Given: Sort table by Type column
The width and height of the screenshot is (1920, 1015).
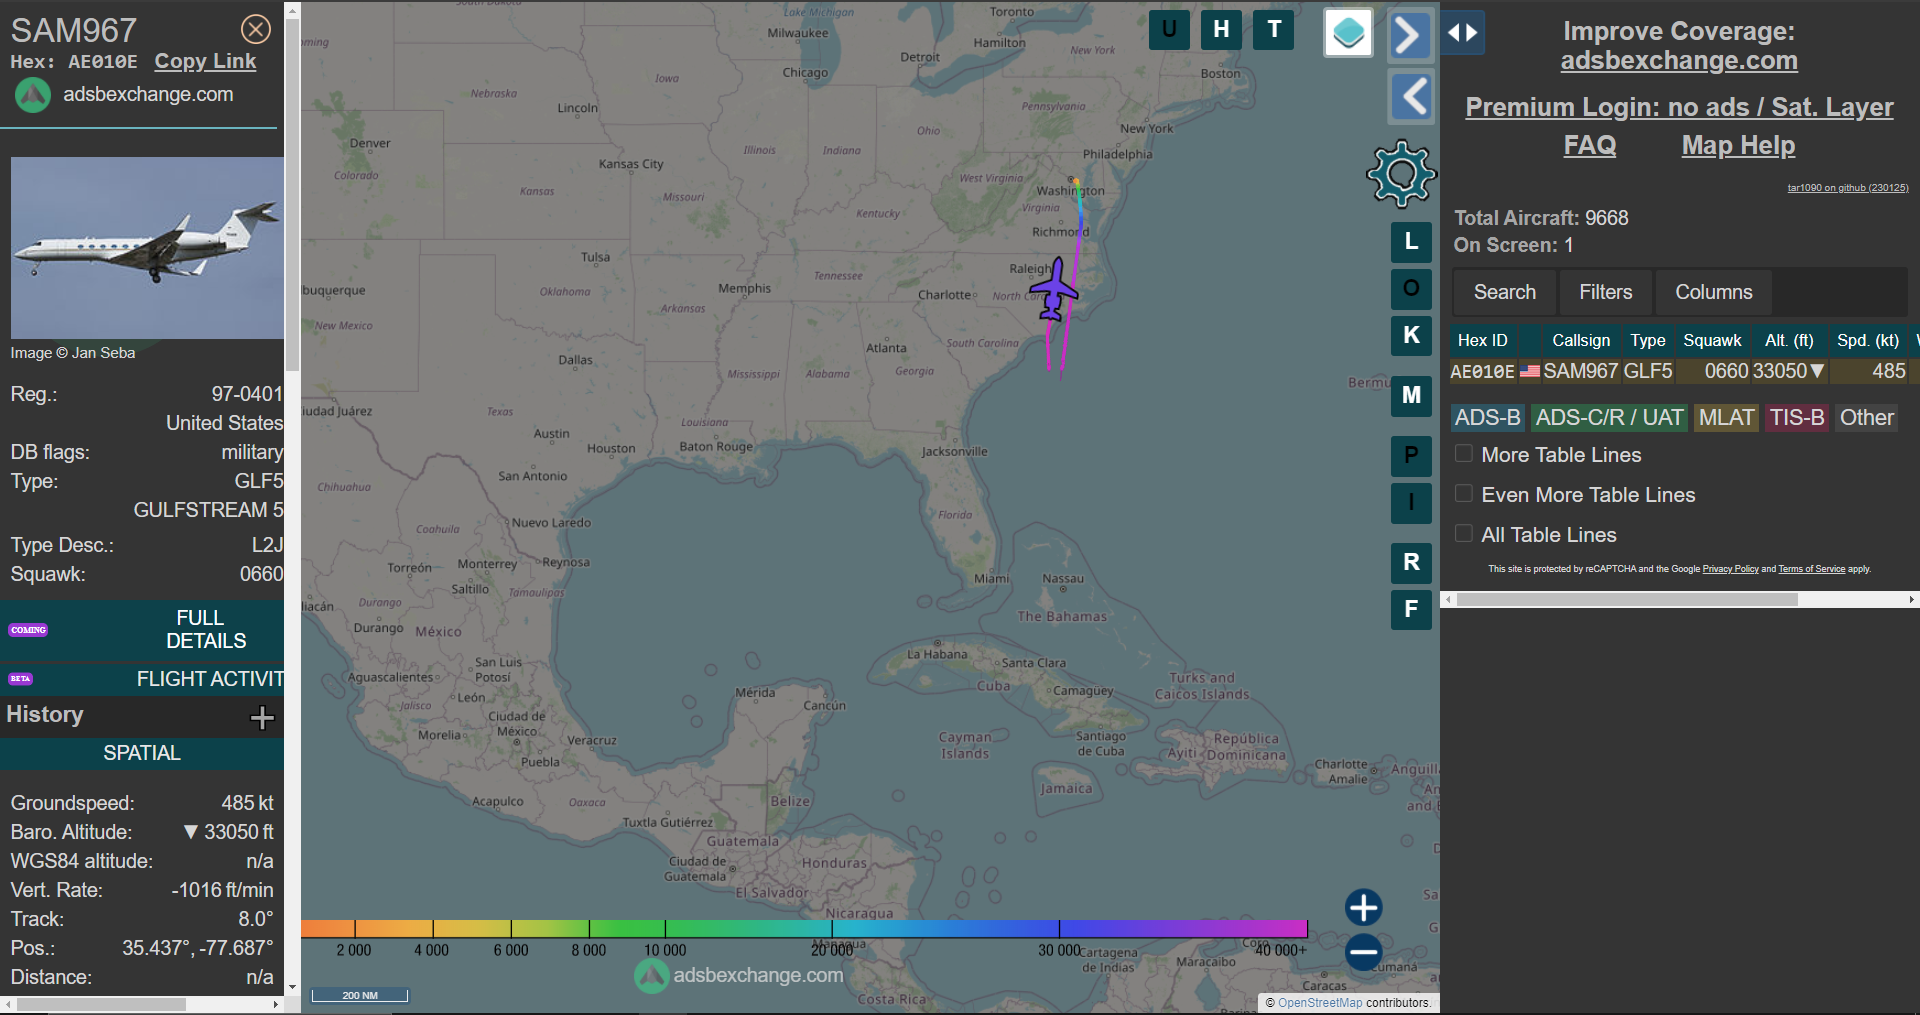Looking at the screenshot, I should 1647,340.
